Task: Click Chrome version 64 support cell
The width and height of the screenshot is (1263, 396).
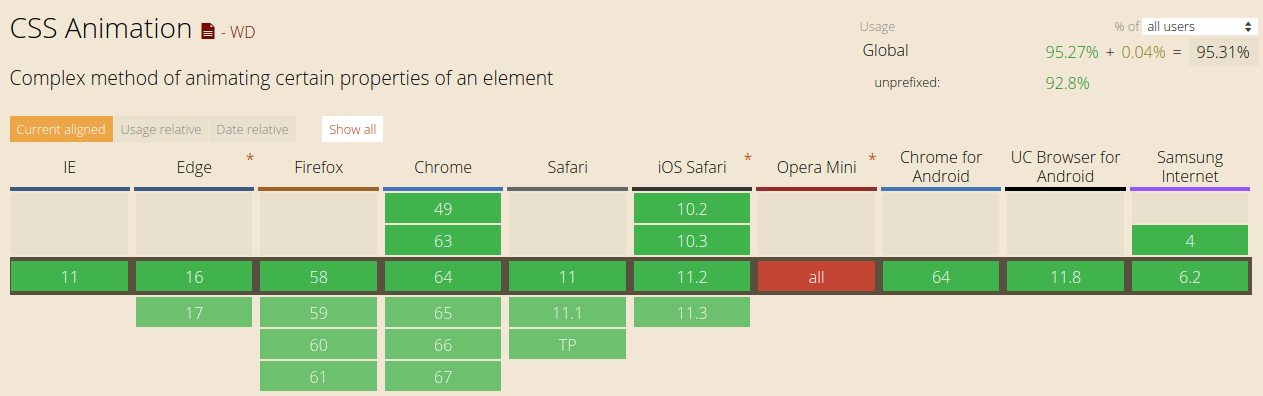Action: [443, 277]
